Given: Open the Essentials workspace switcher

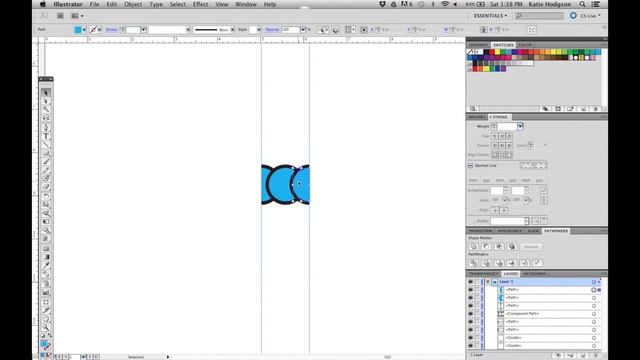Looking at the screenshot, I should [x=490, y=16].
